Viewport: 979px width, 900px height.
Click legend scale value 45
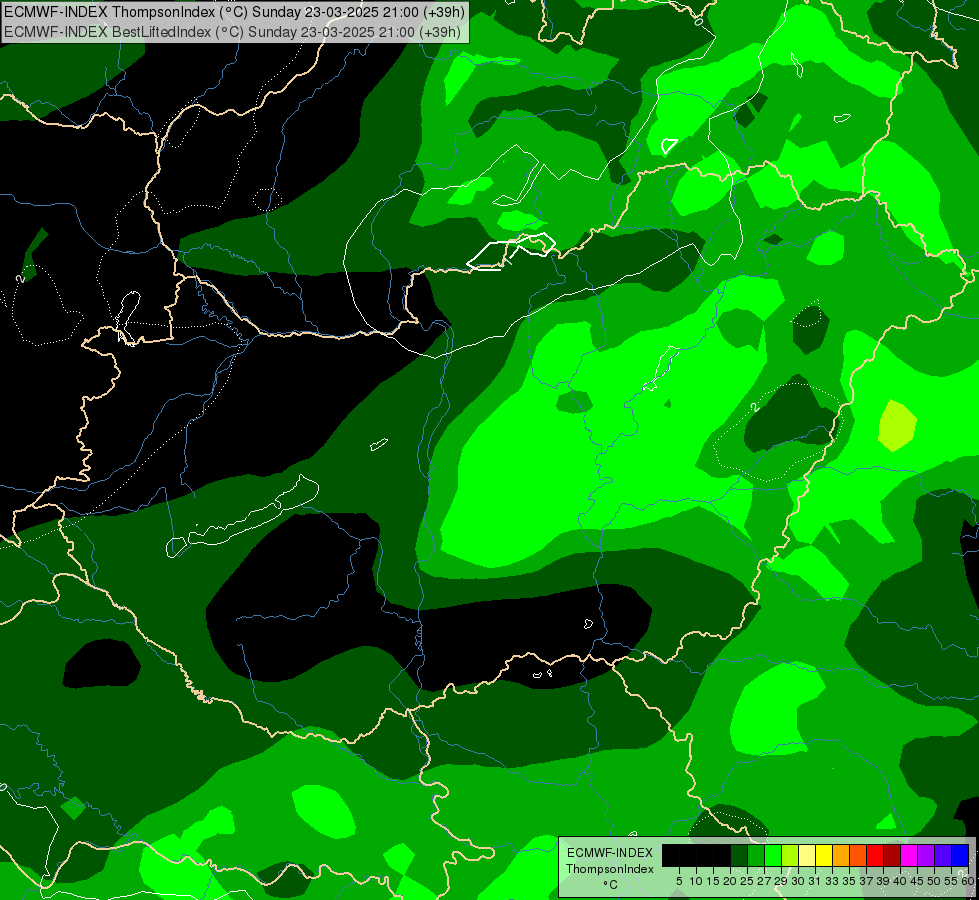tap(917, 881)
